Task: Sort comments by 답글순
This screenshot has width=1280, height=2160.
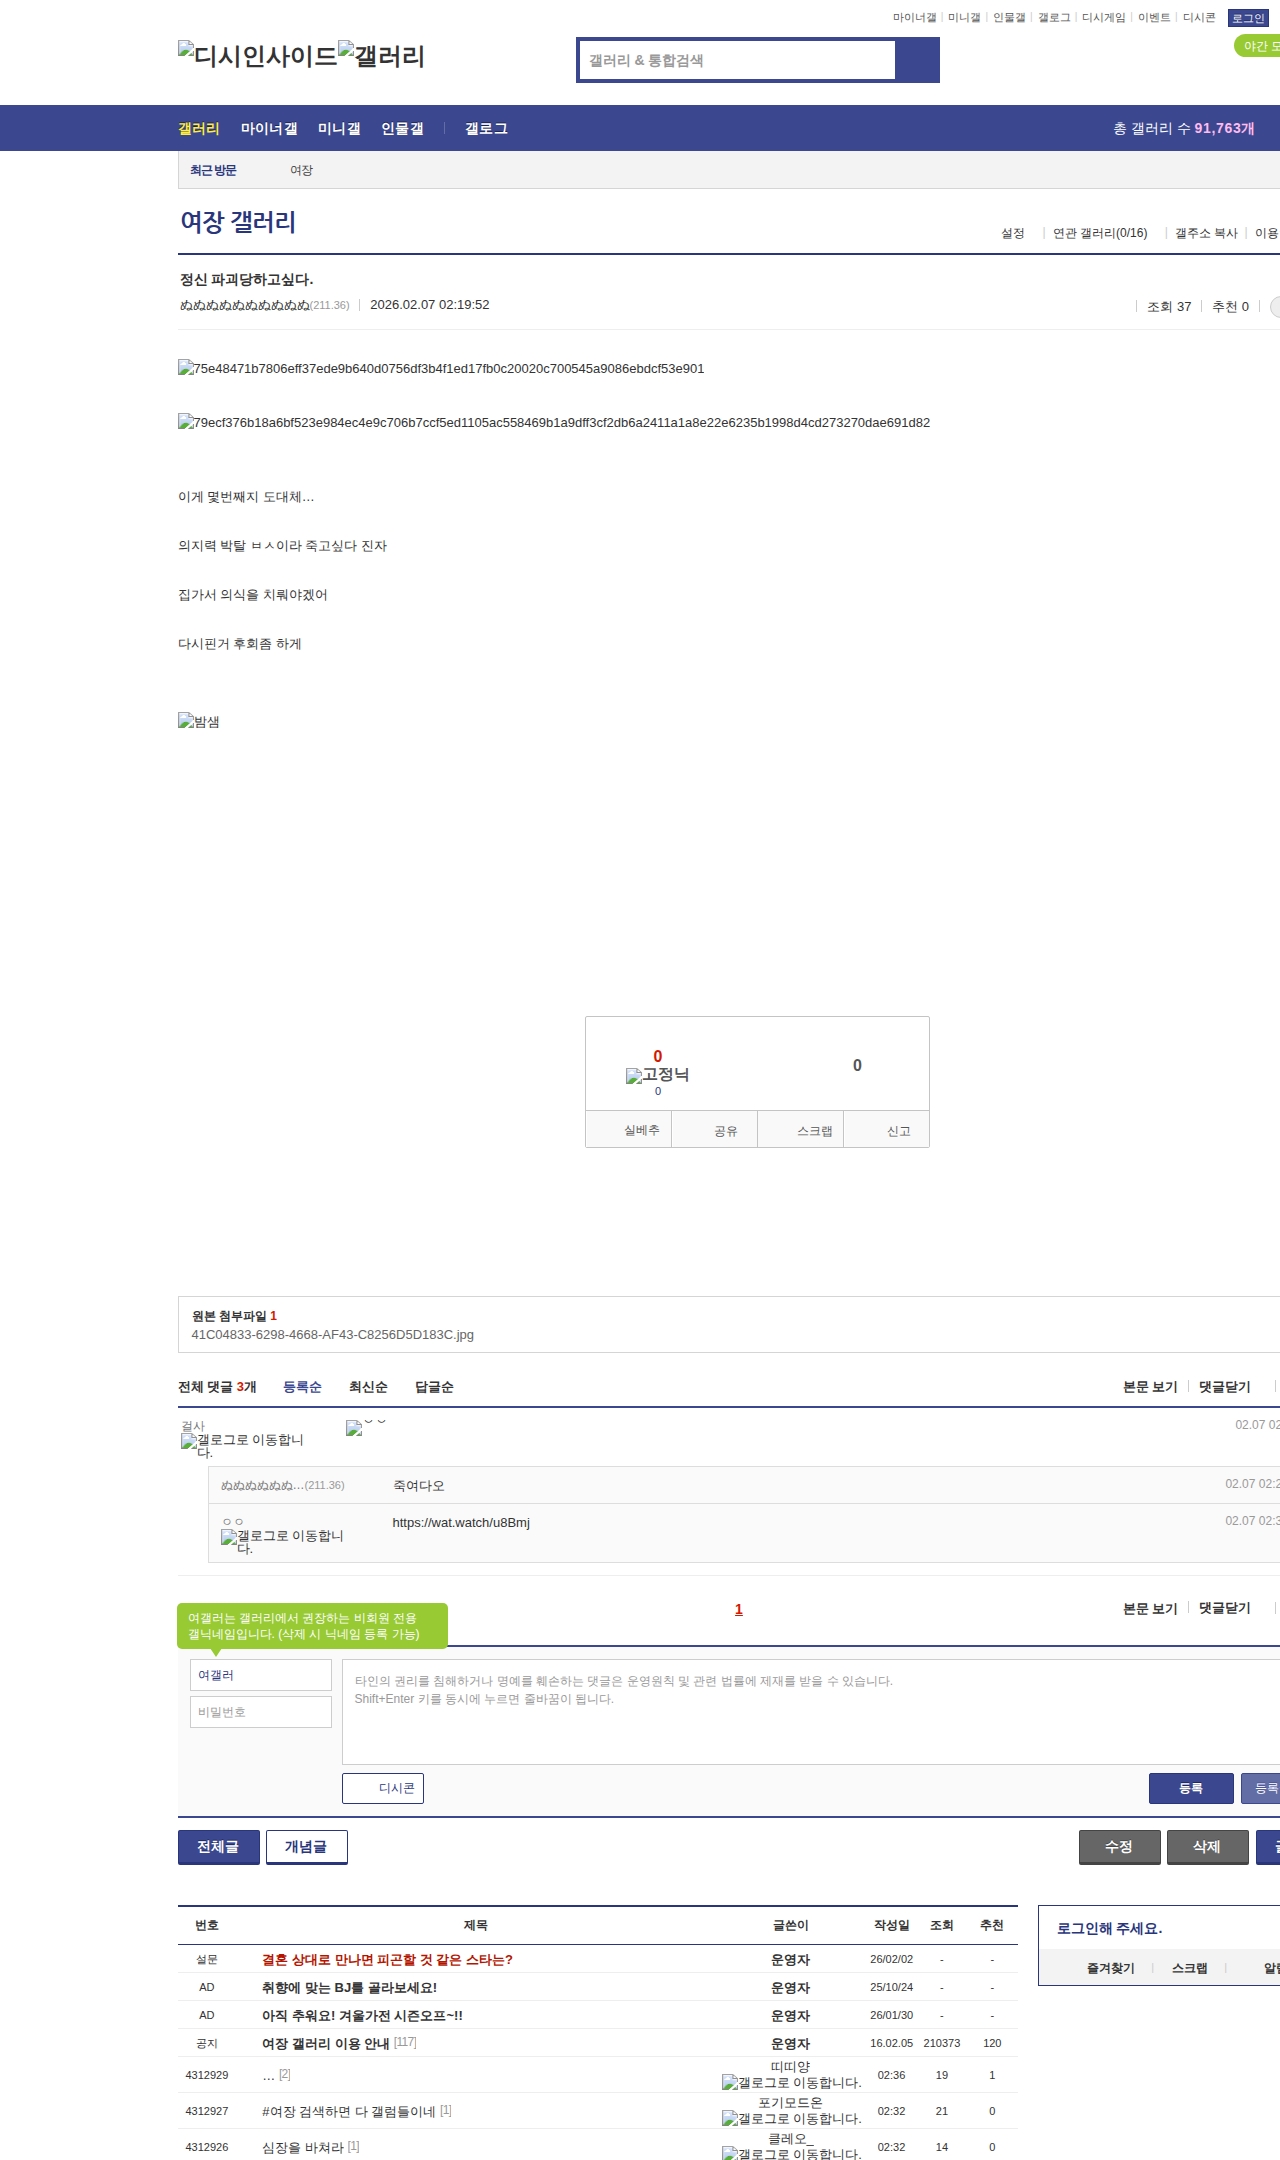Action: pos(434,1387)
